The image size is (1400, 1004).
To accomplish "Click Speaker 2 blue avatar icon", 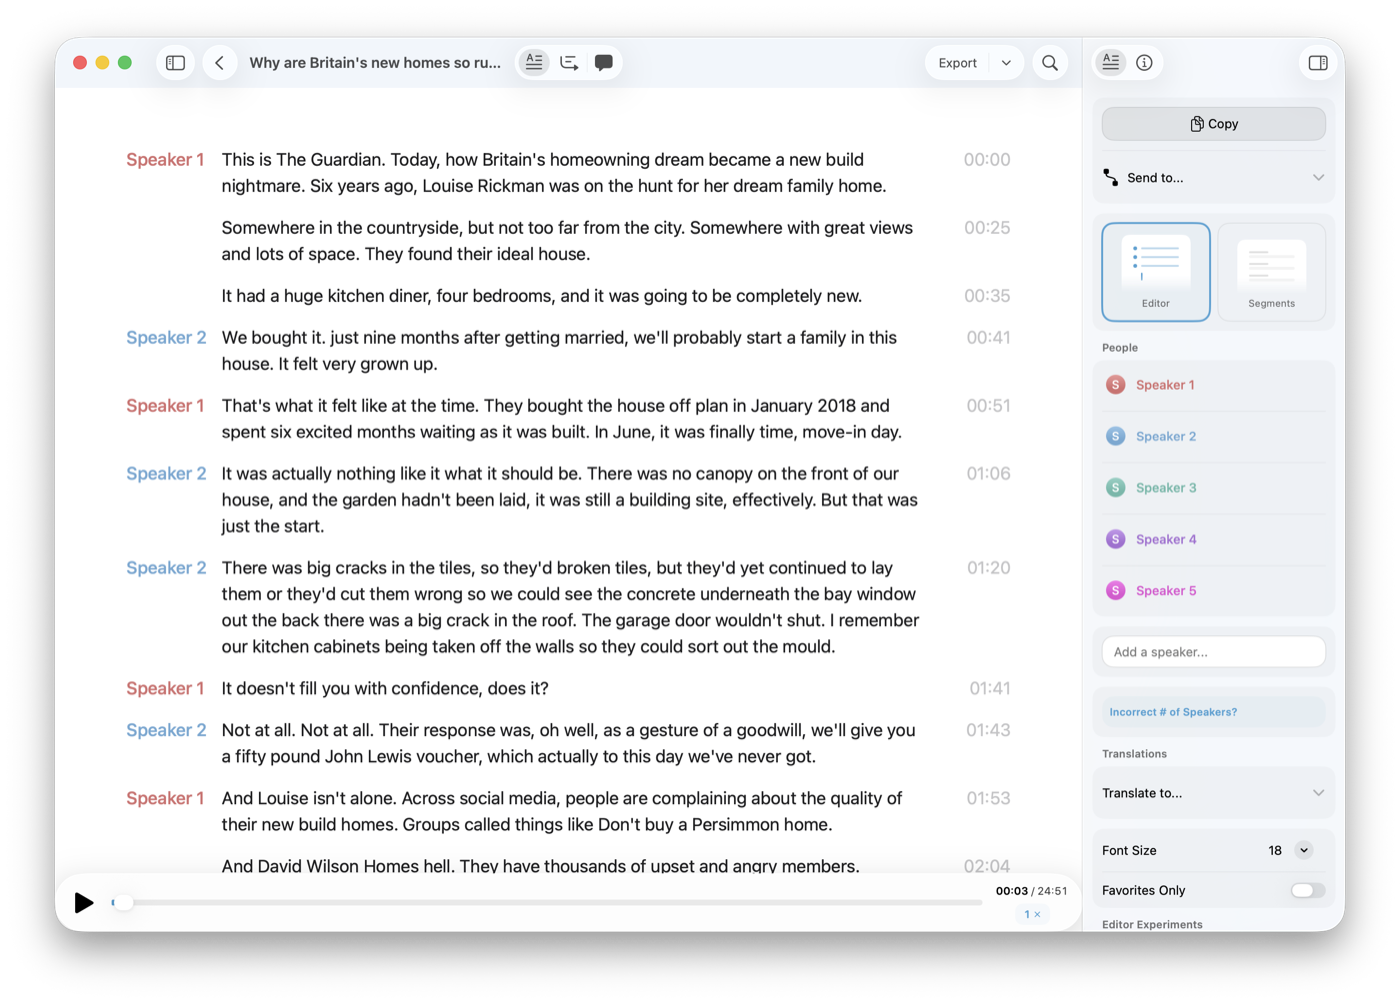I will [1116, 436].
